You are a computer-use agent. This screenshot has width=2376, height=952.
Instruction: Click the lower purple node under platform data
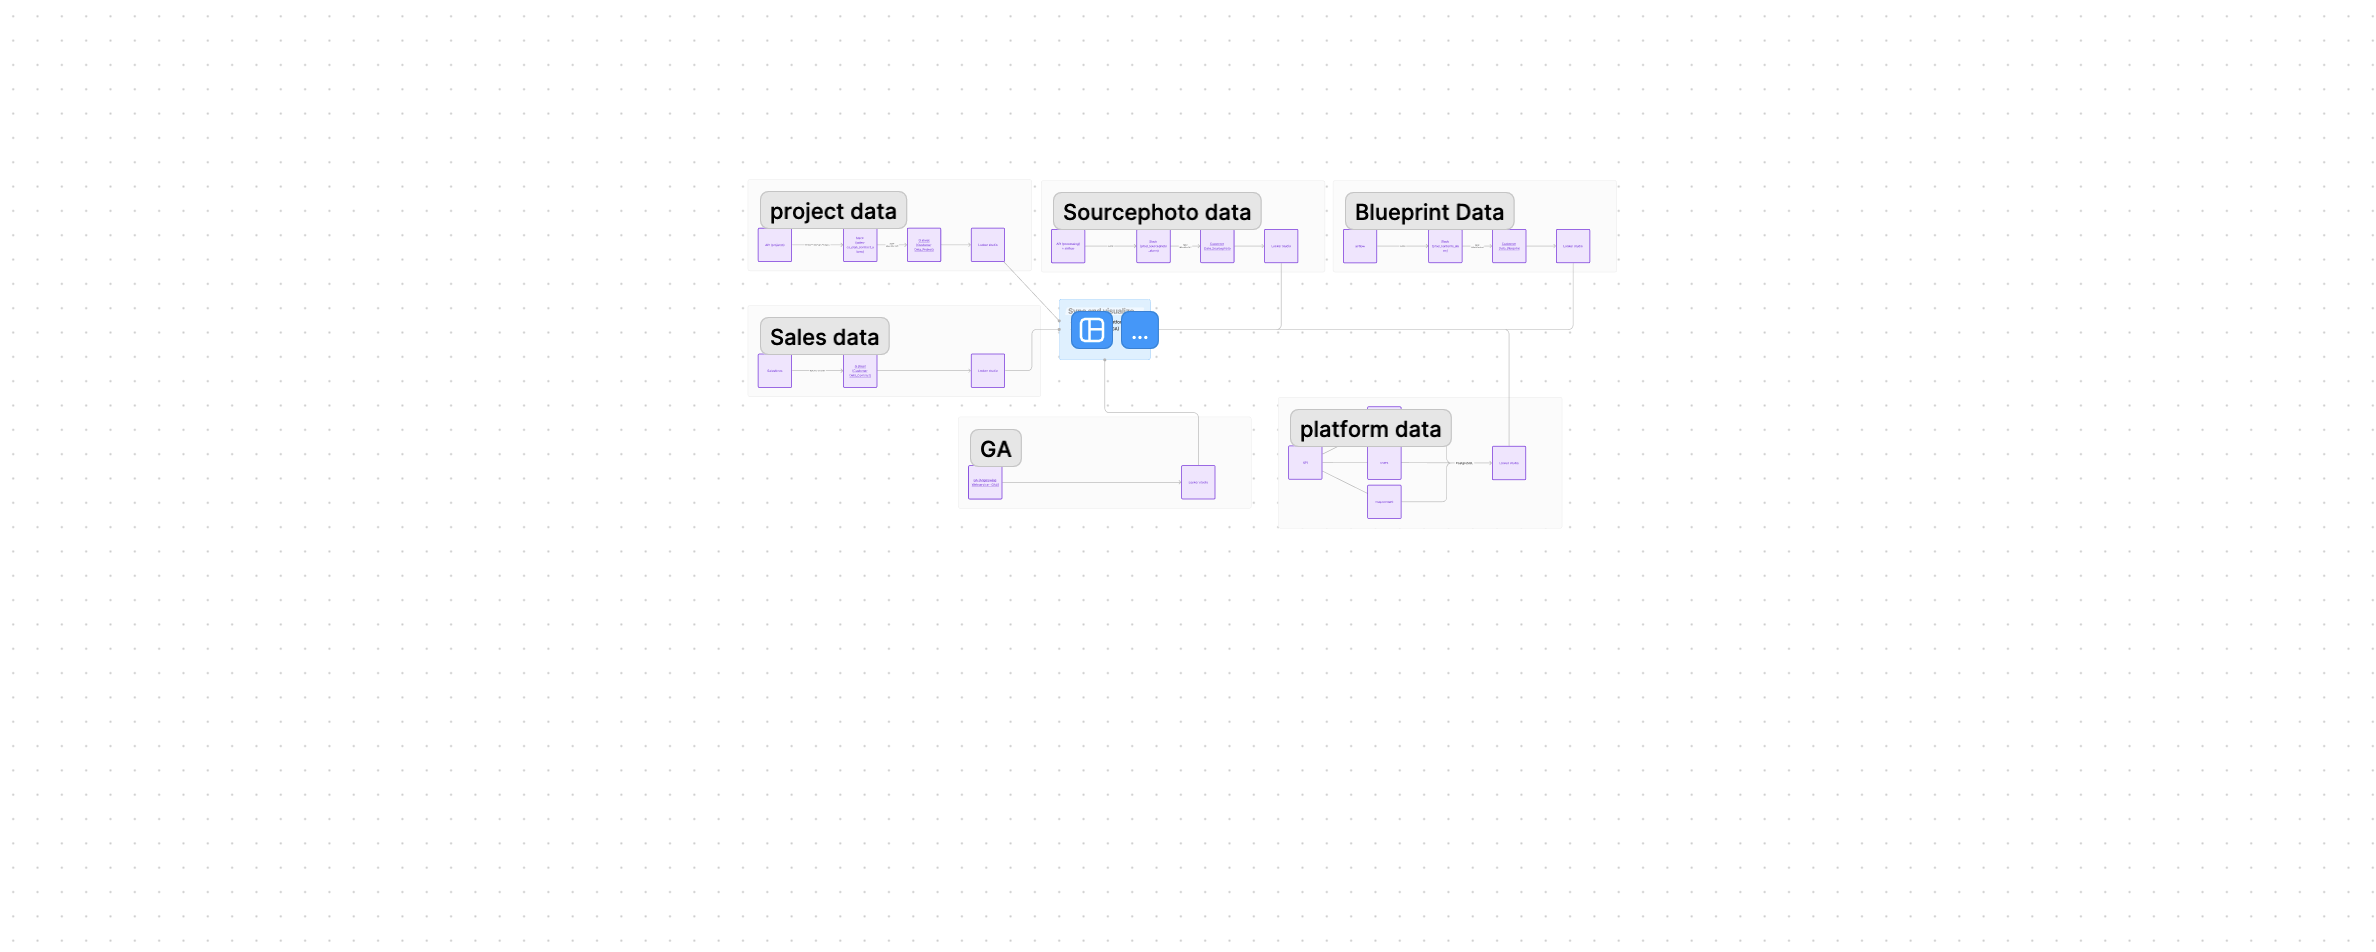[1384, 501]
